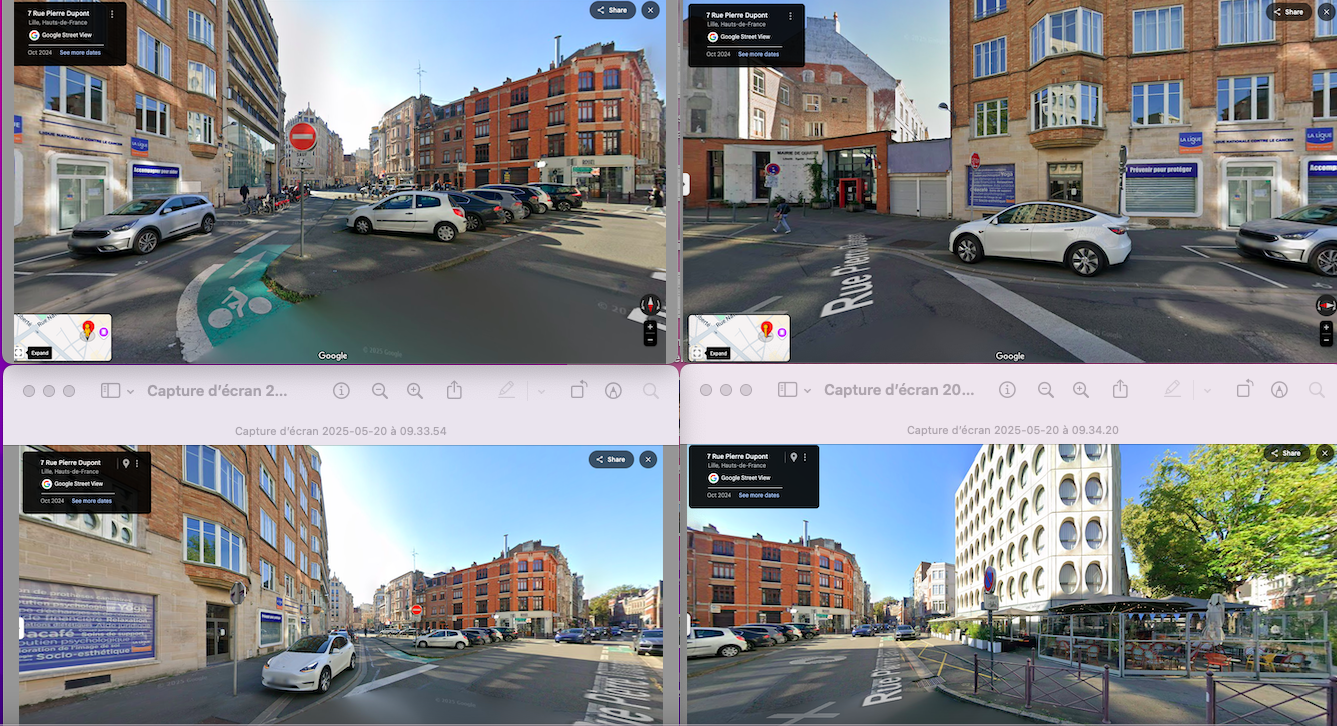
Task: Rotate the image in bottom-left Preview window
Action: [578, 391]
